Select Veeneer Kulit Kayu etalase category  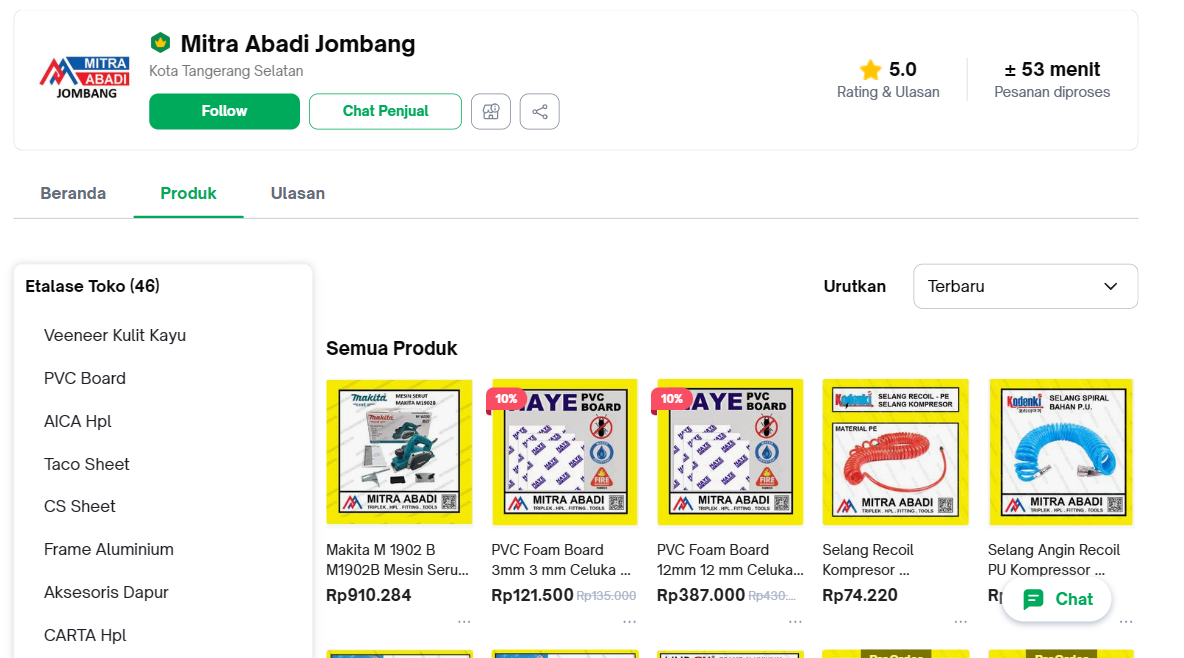[x=115, y=336]
